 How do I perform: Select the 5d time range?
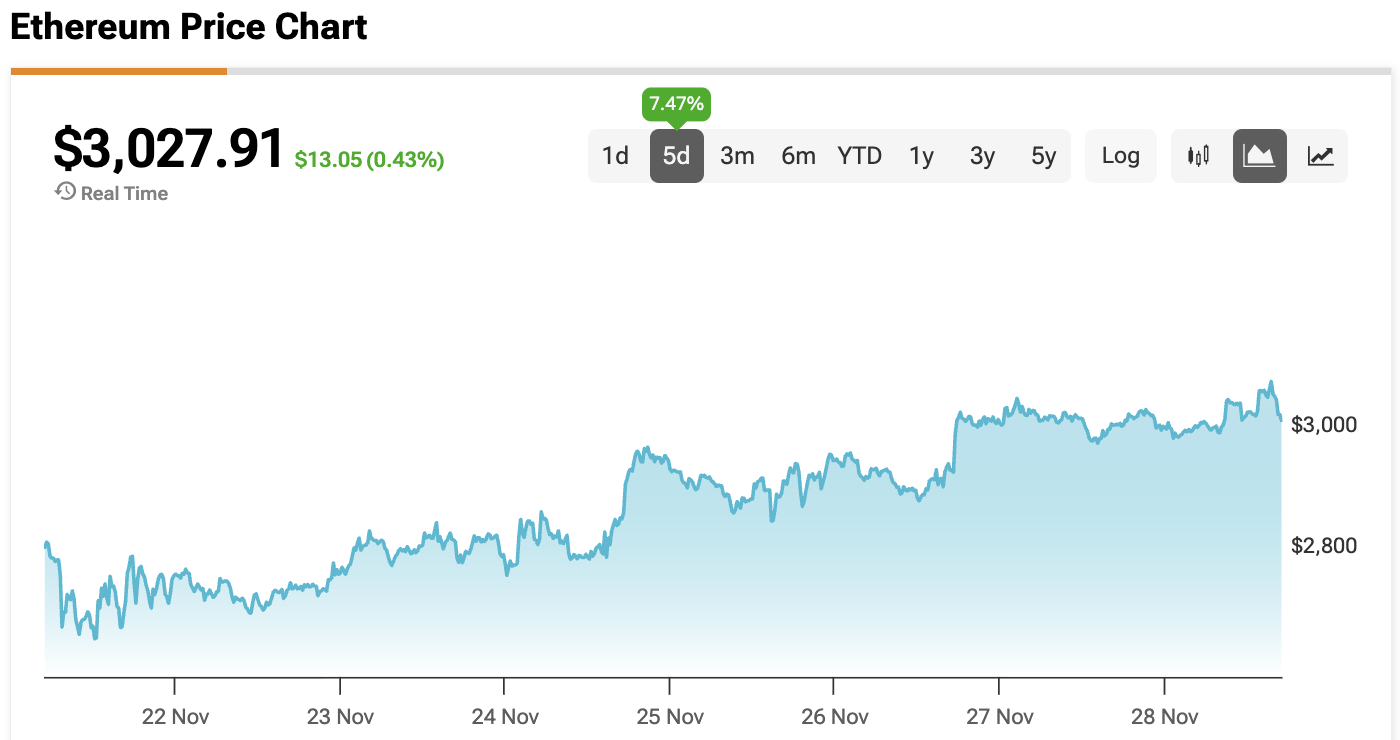pos(677,156)
